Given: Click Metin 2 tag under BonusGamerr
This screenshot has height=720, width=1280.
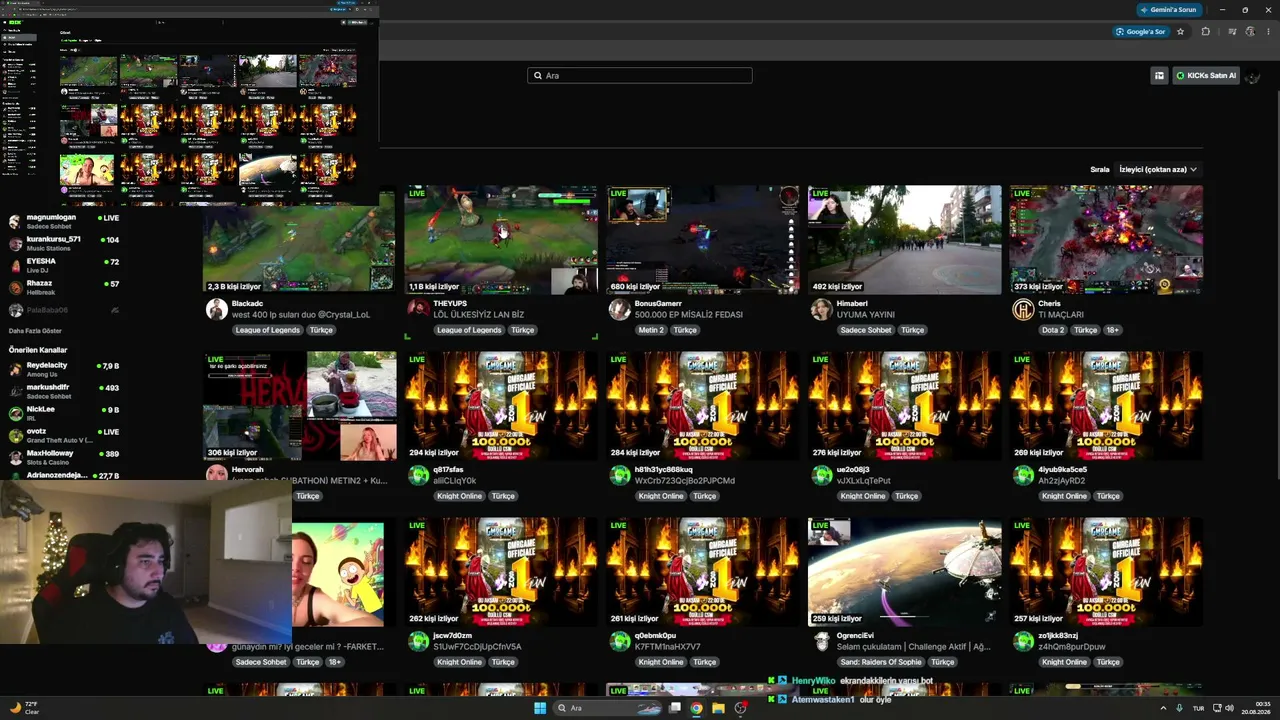Looking at the screenshot, I should pos(651,330).
